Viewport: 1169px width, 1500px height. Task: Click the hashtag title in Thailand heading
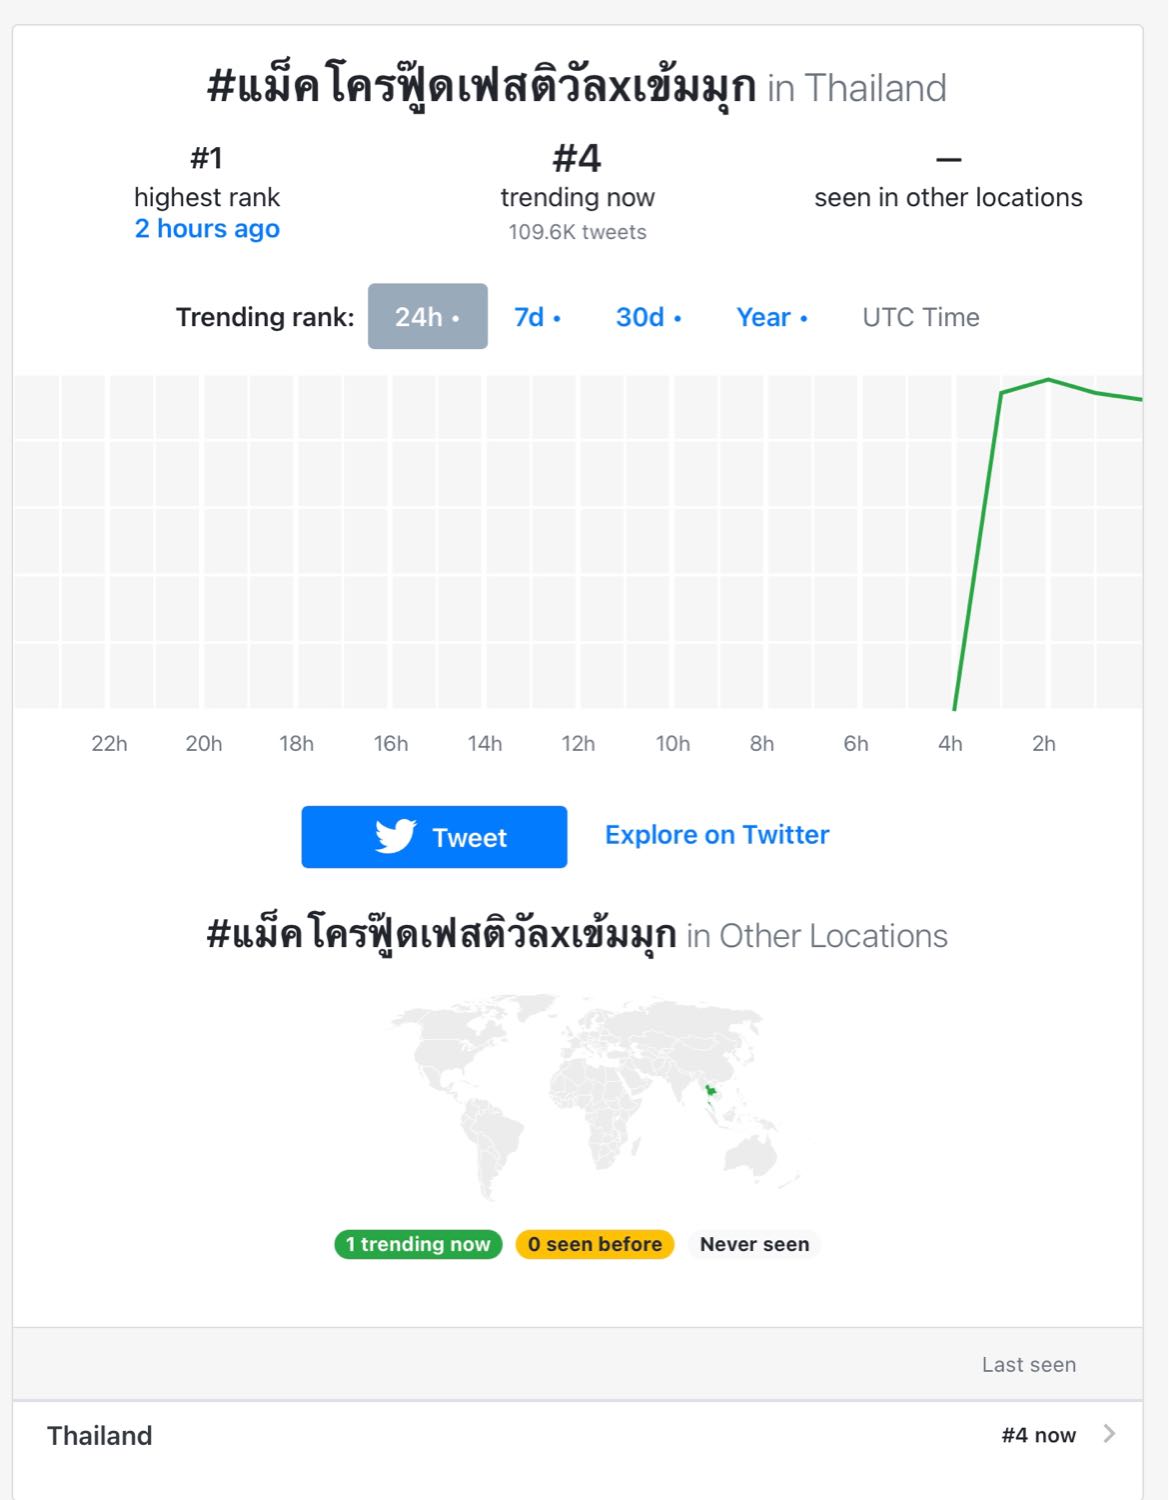click(x=481, y=88)
